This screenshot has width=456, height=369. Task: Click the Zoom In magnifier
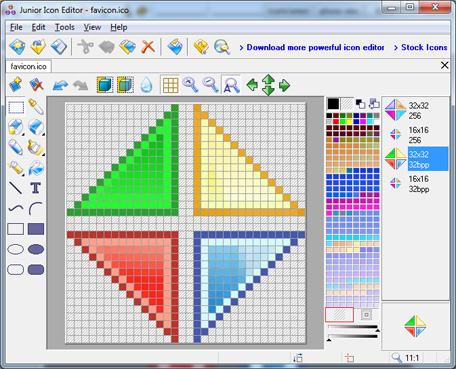coord(190,85)
